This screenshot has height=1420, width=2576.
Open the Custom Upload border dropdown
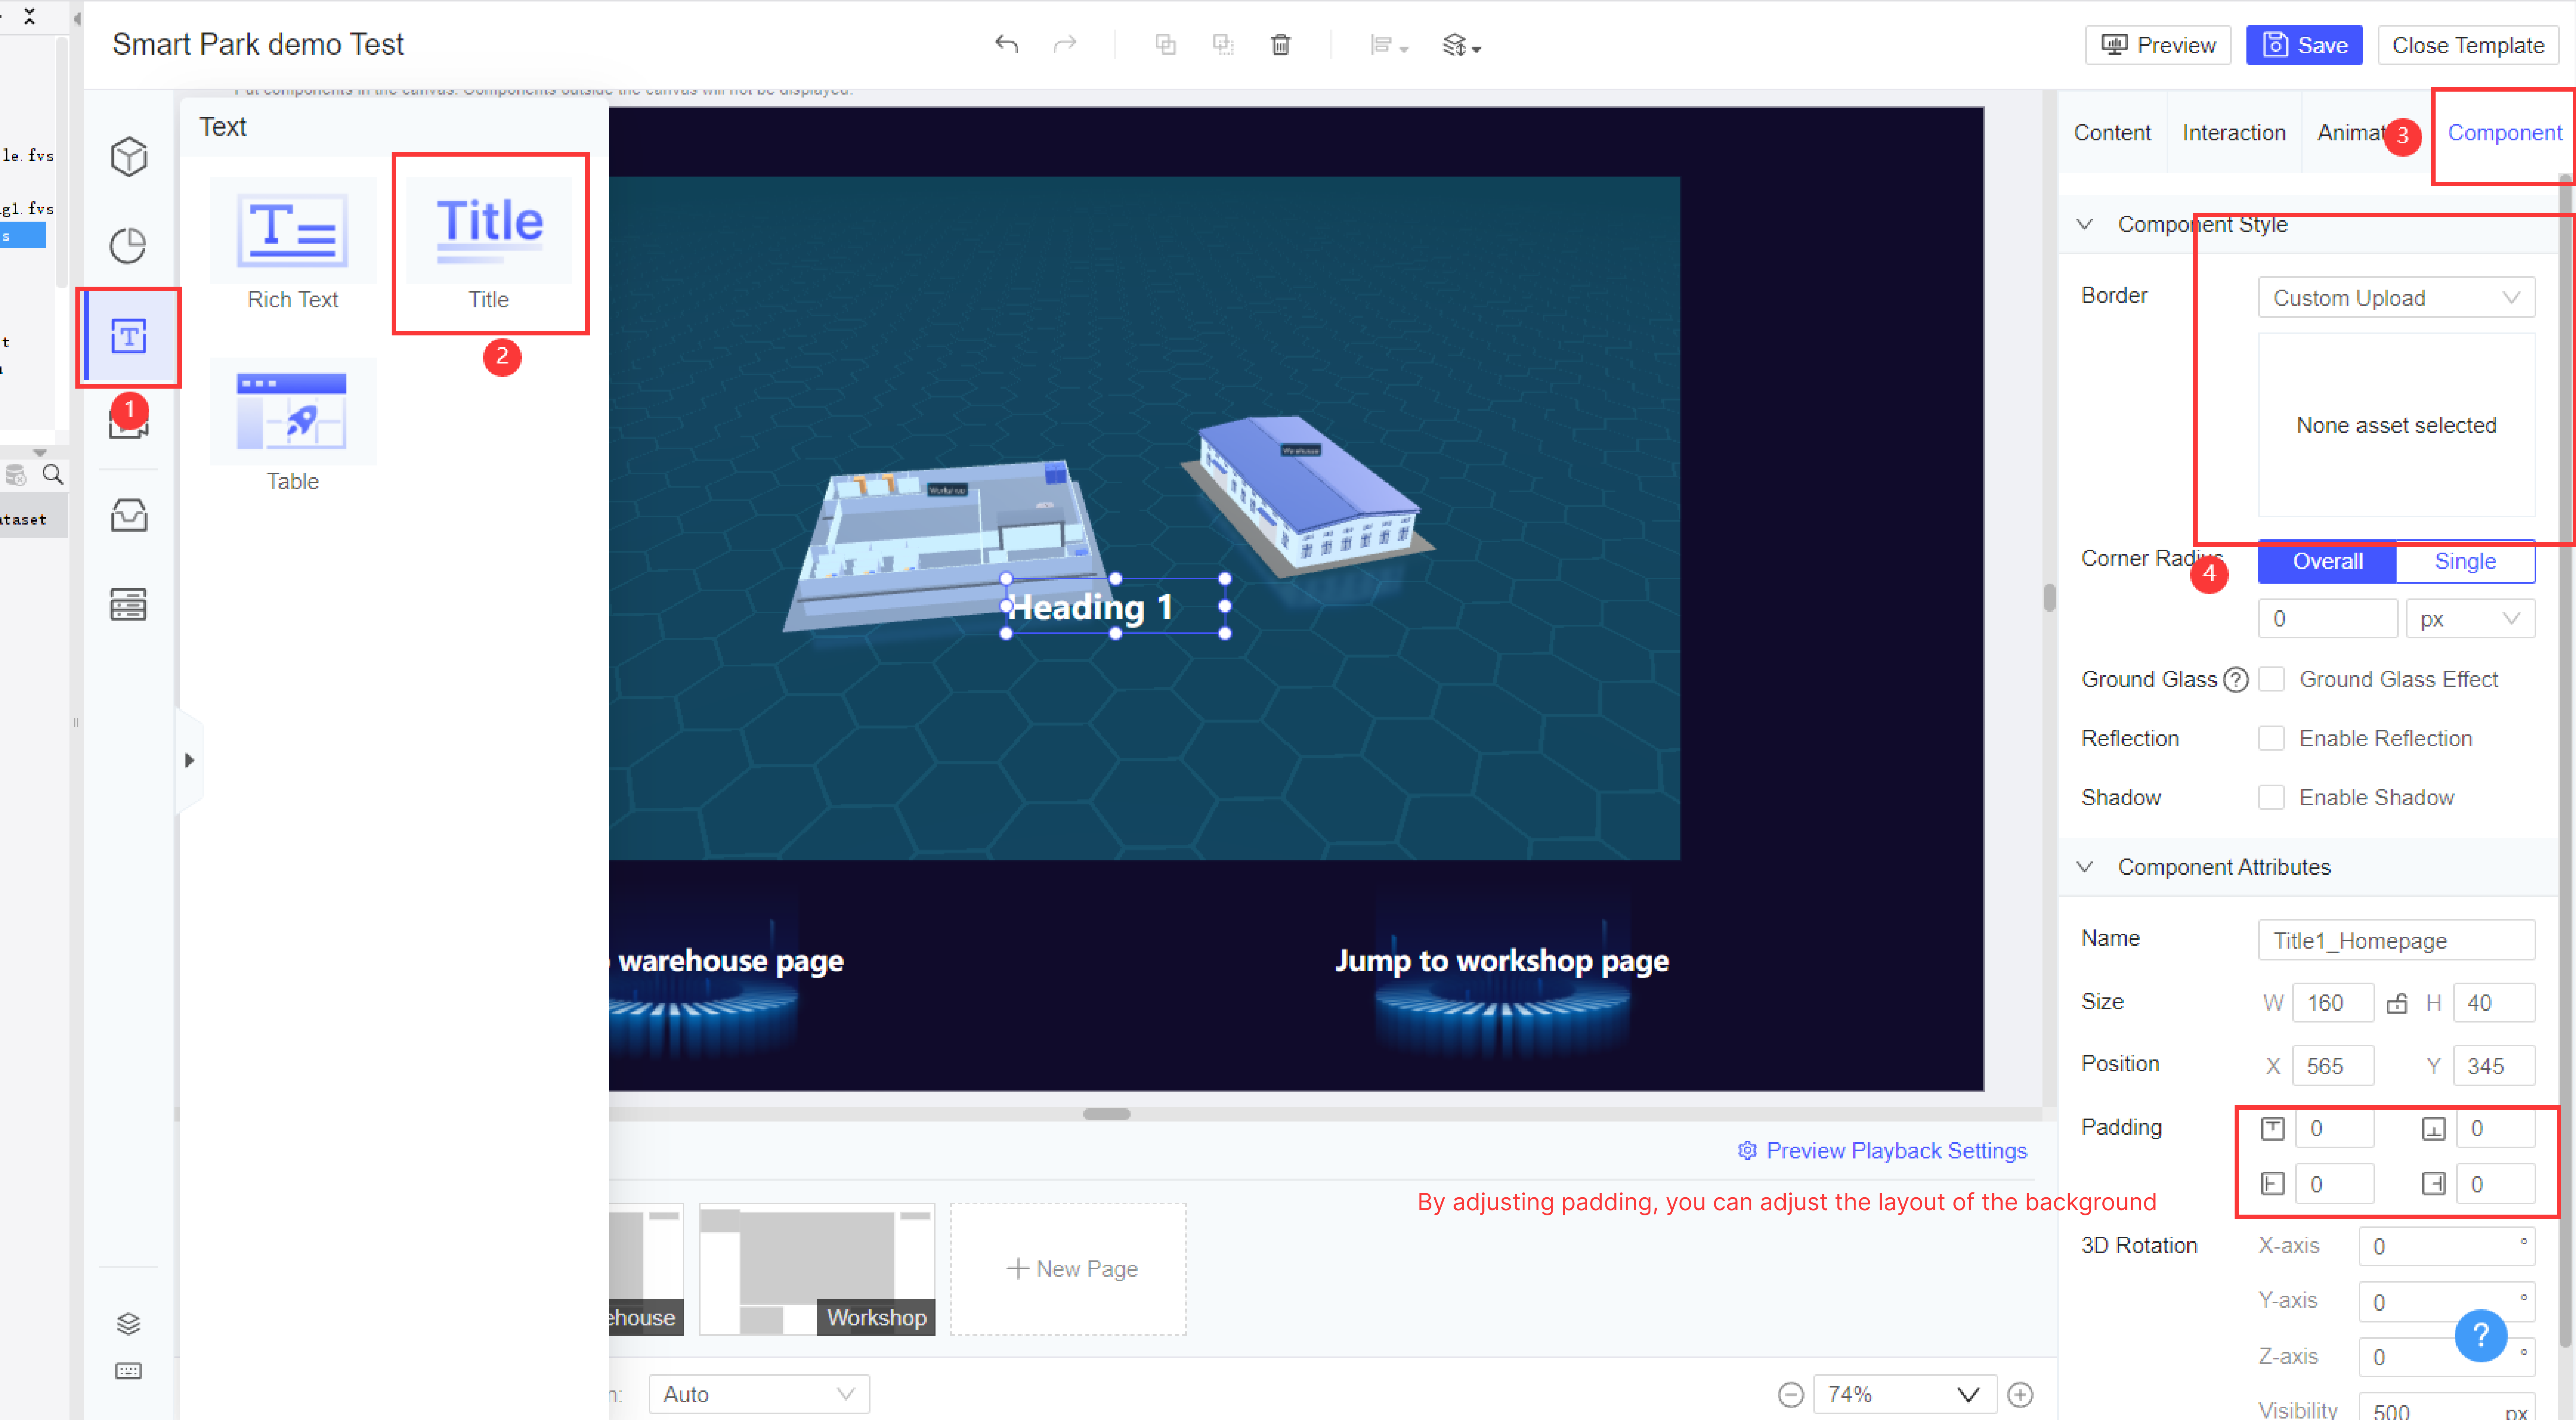2396,297
